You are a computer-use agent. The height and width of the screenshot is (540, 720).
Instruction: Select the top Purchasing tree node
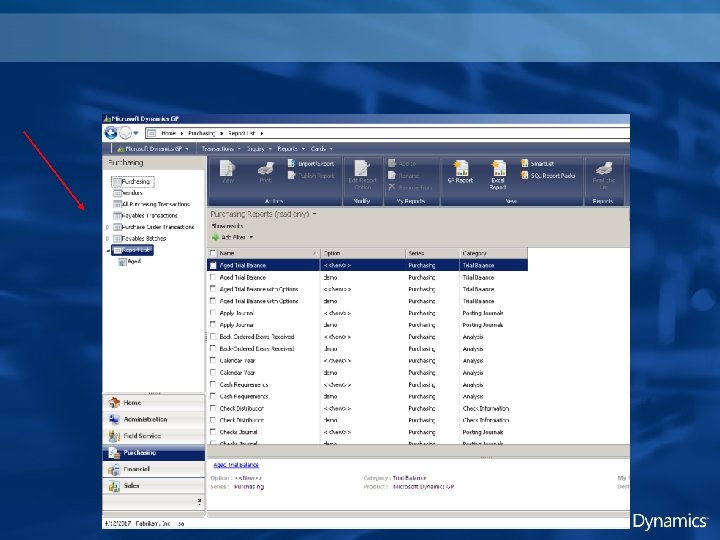click(x=132, y=182)
